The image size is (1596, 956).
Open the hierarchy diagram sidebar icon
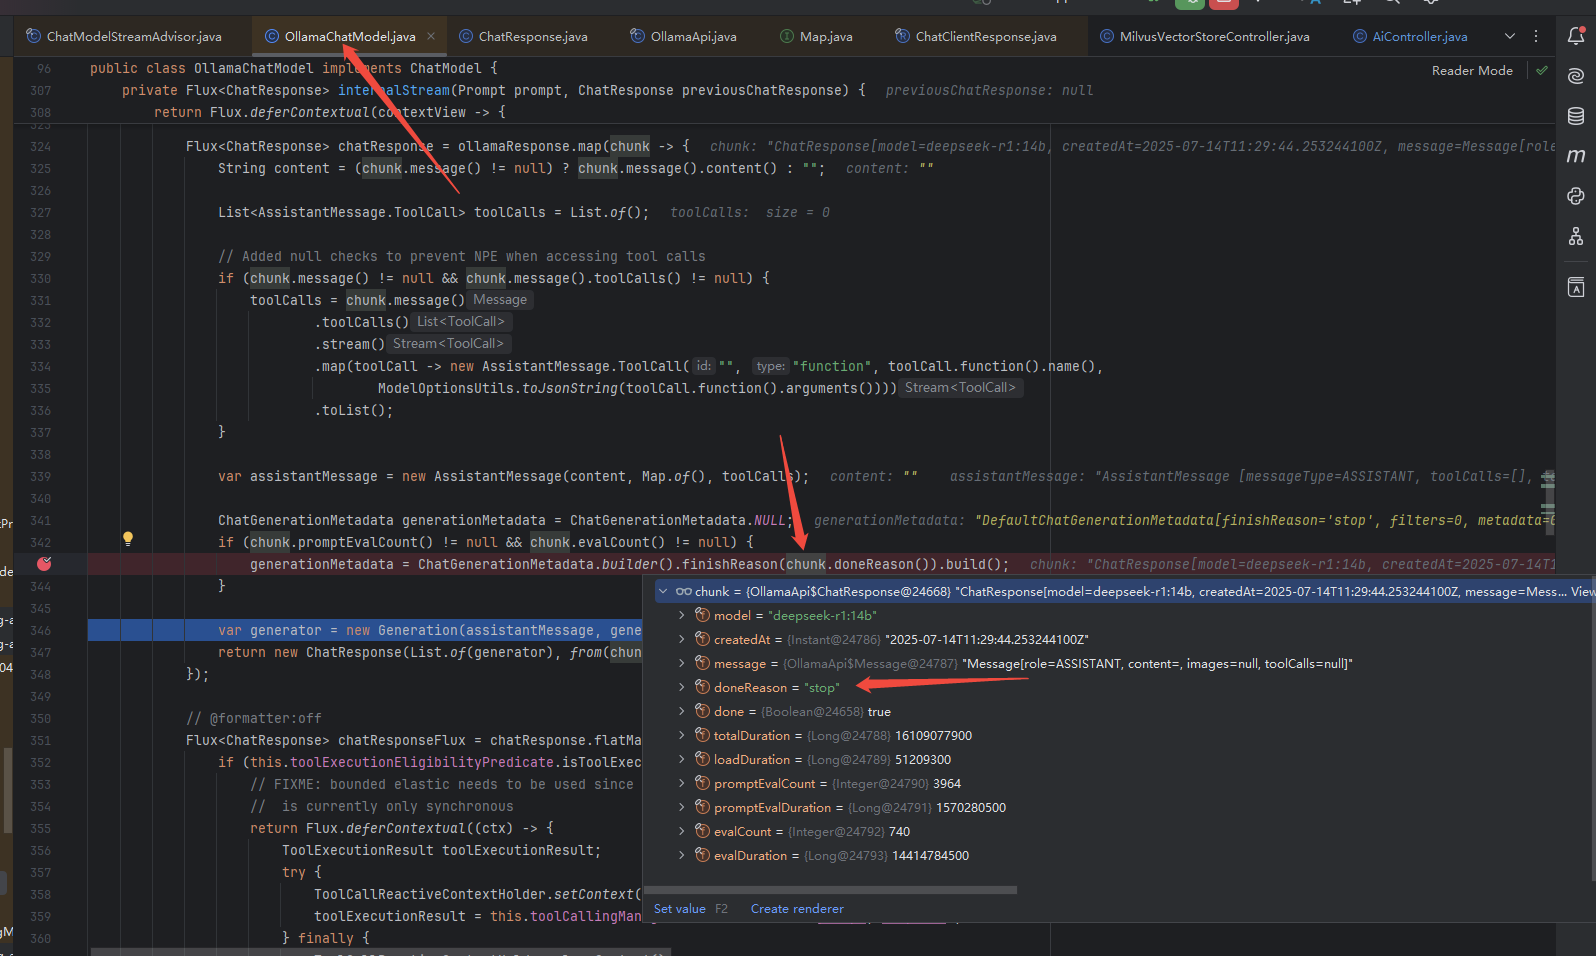coord(1576,236)
